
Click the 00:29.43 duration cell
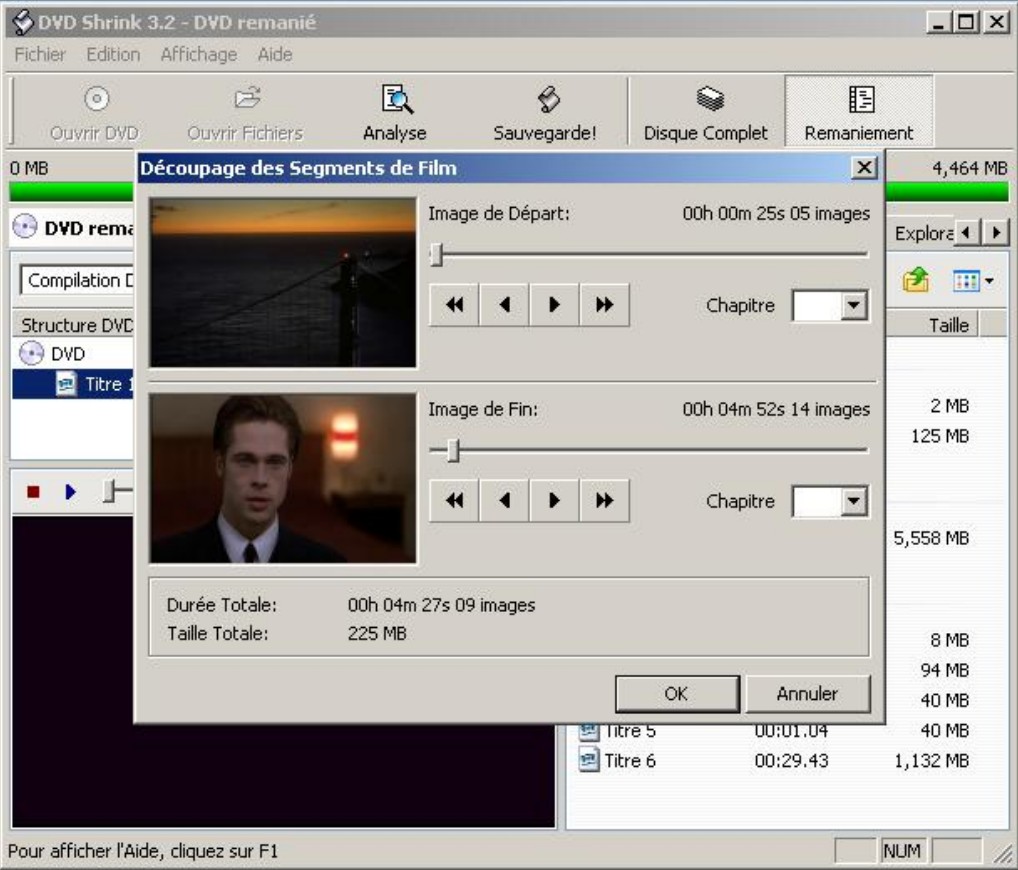pos(791,760)
